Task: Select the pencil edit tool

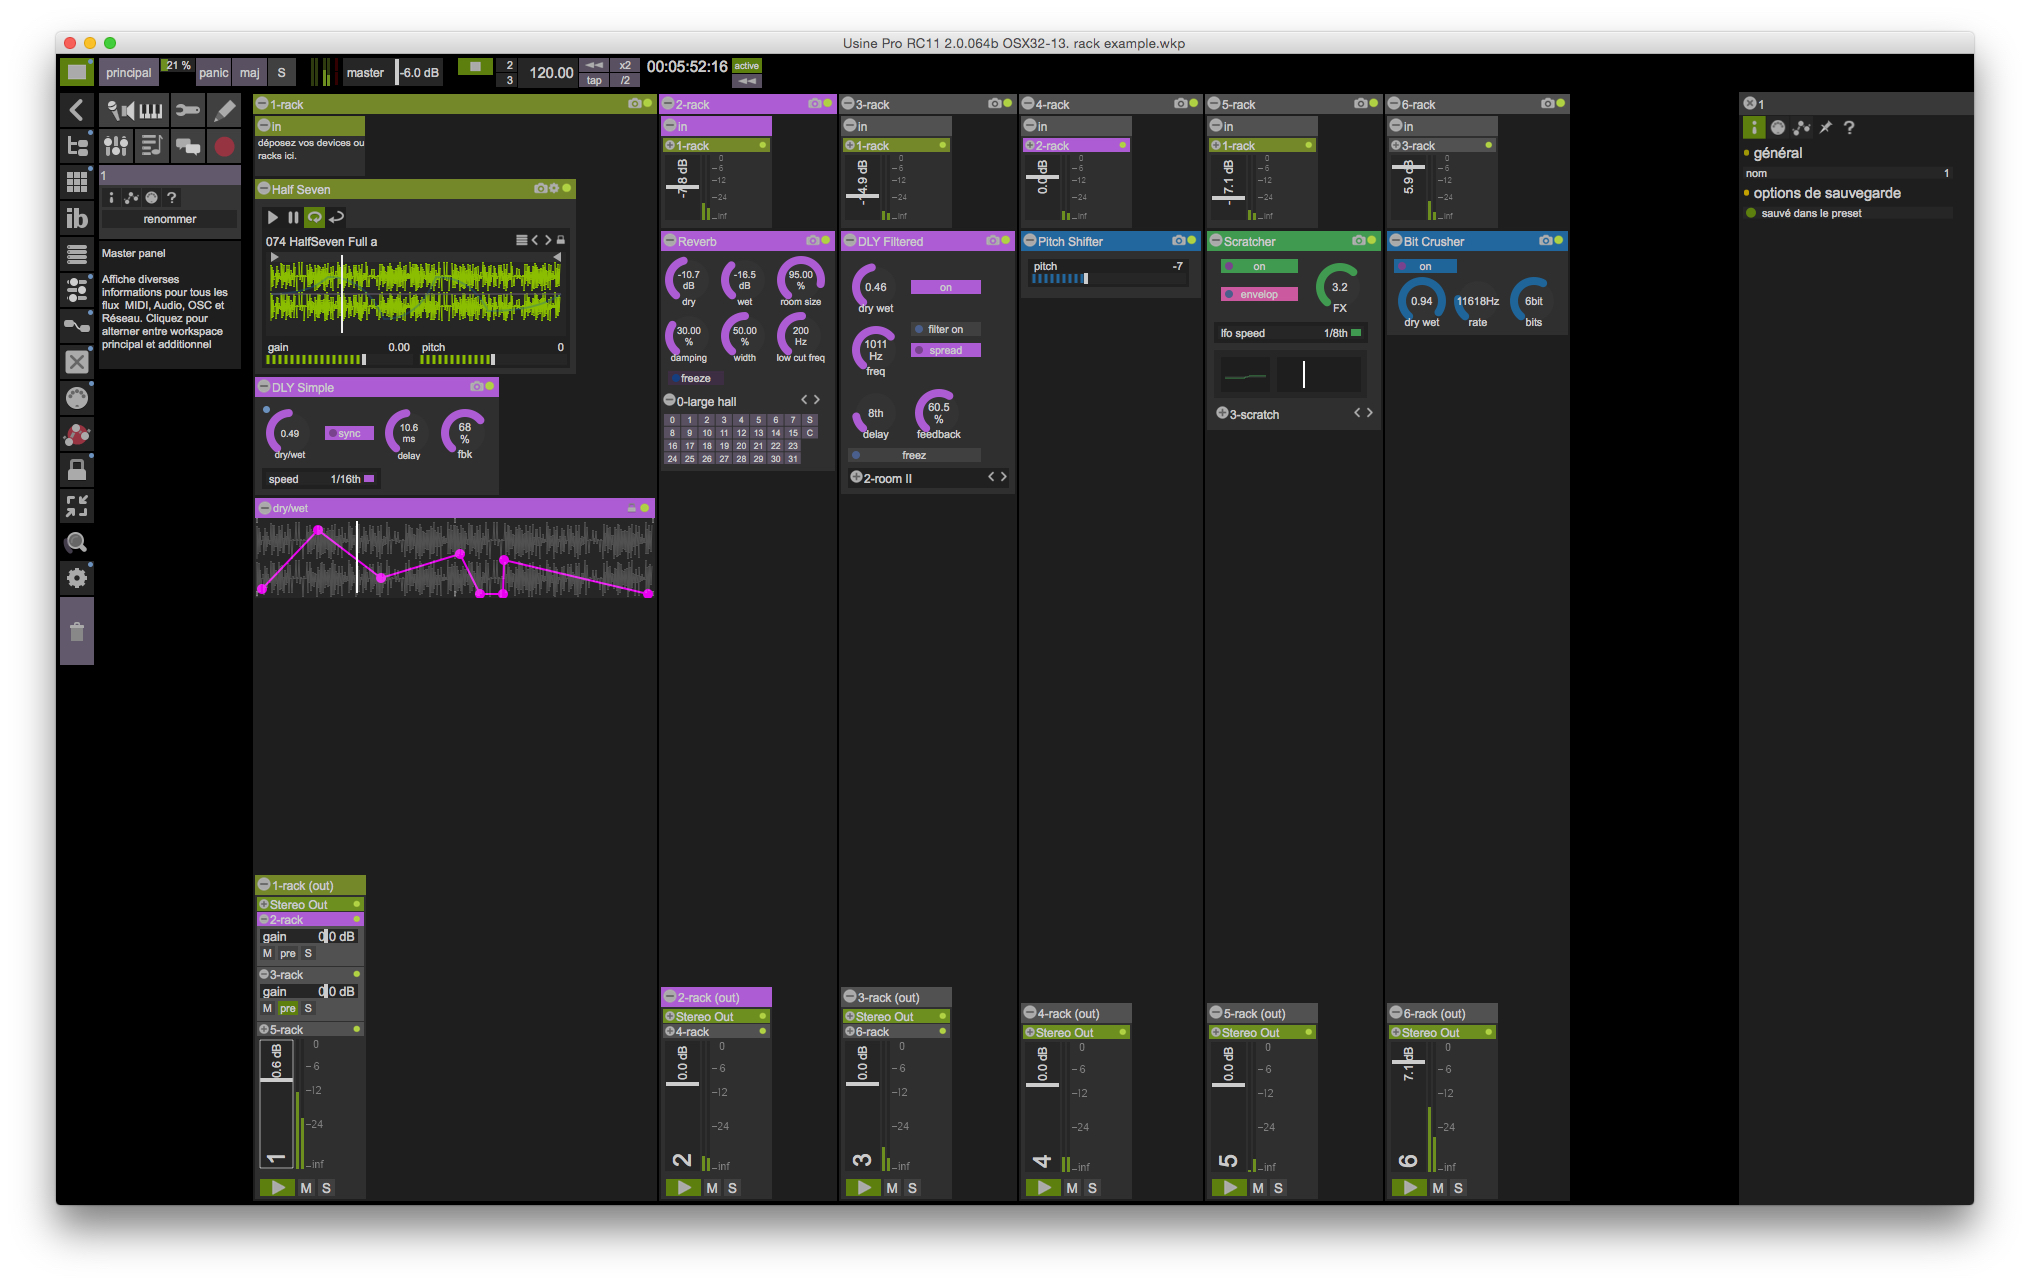Action: [x=224, y=110]
